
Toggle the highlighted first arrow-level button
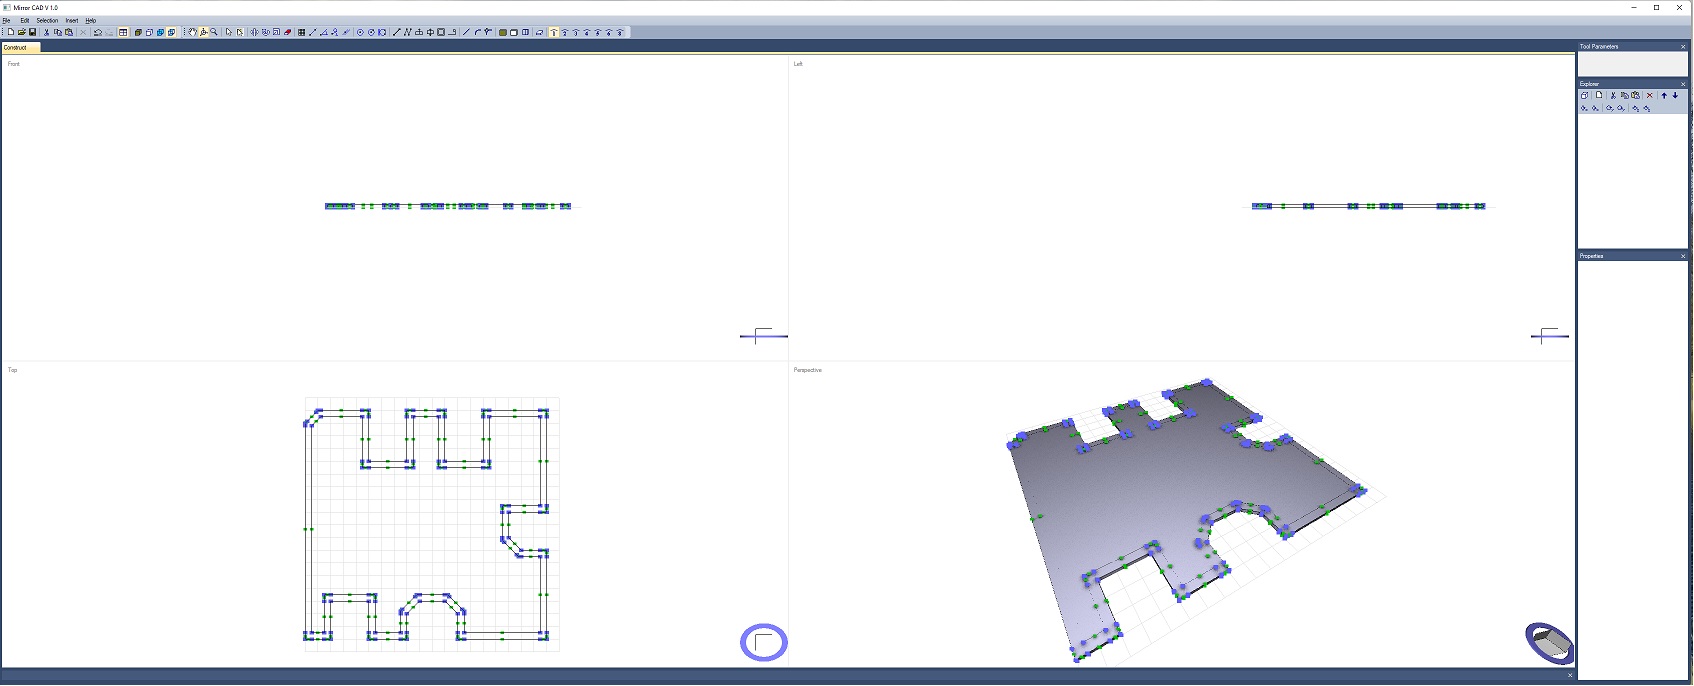[554, 32]
